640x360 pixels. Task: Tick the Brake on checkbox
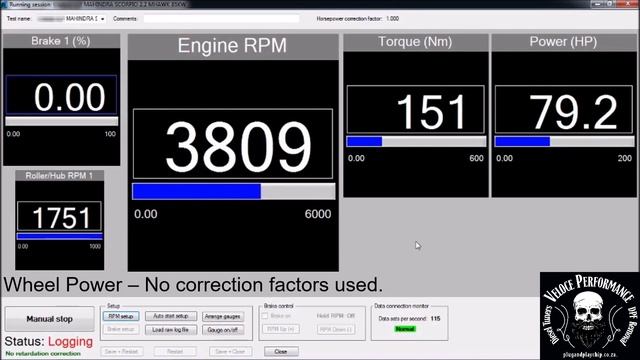coord(265,316)
